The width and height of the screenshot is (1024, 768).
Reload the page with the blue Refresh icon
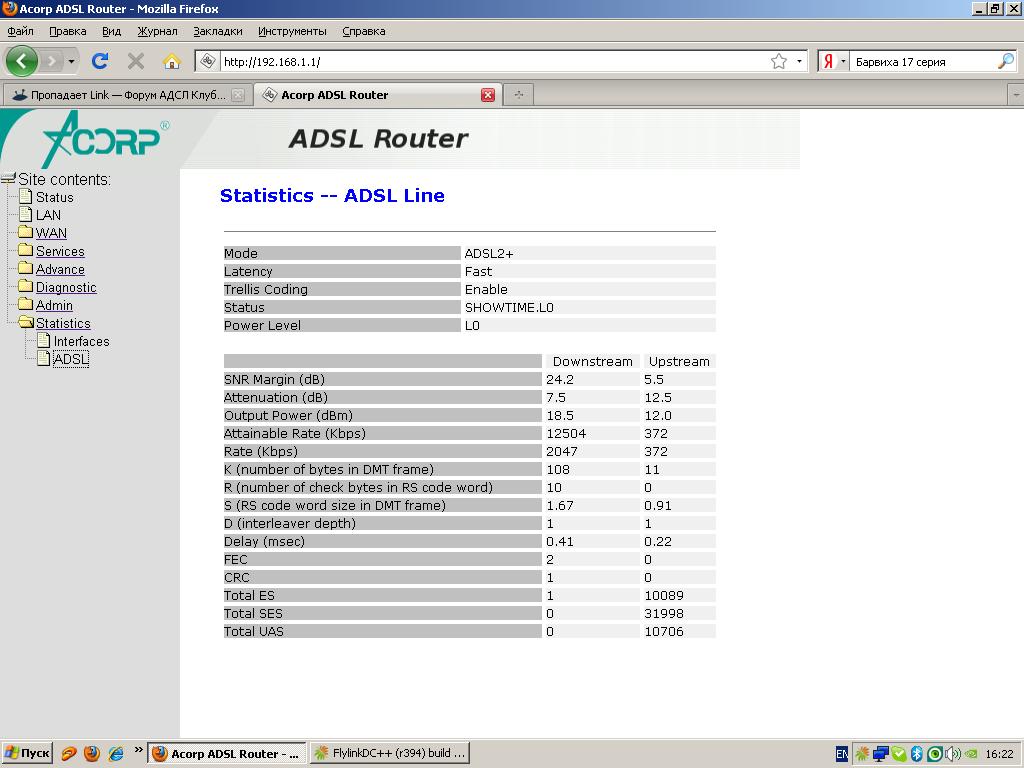pyautogui.click(x=100, y=61)
